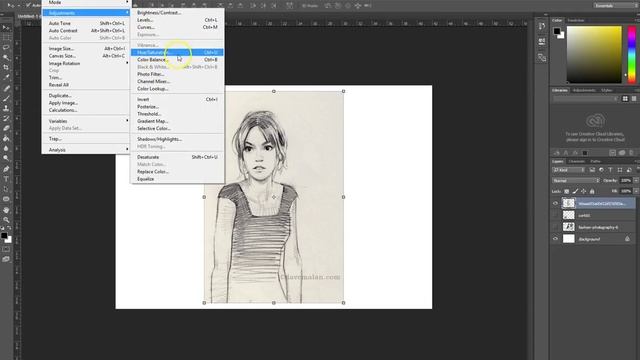Select the Brush tool
This screenshot has width=640, height=360.
6,98
